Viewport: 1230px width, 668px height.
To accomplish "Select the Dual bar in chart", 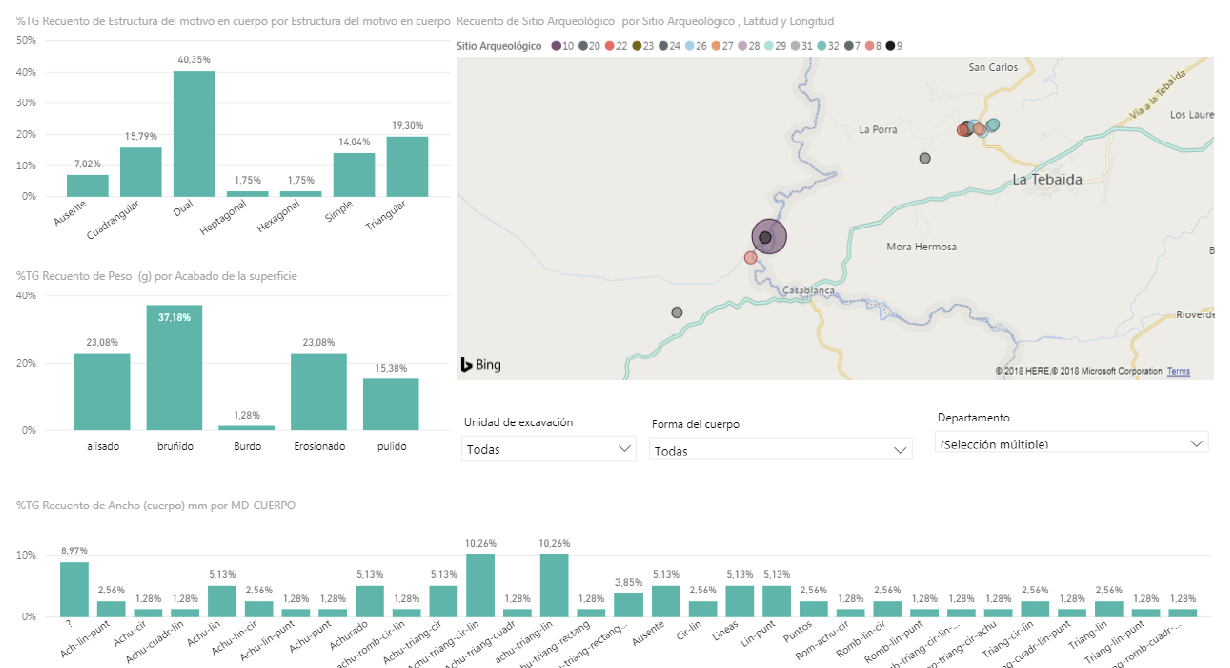I will (x=194, y=133).
